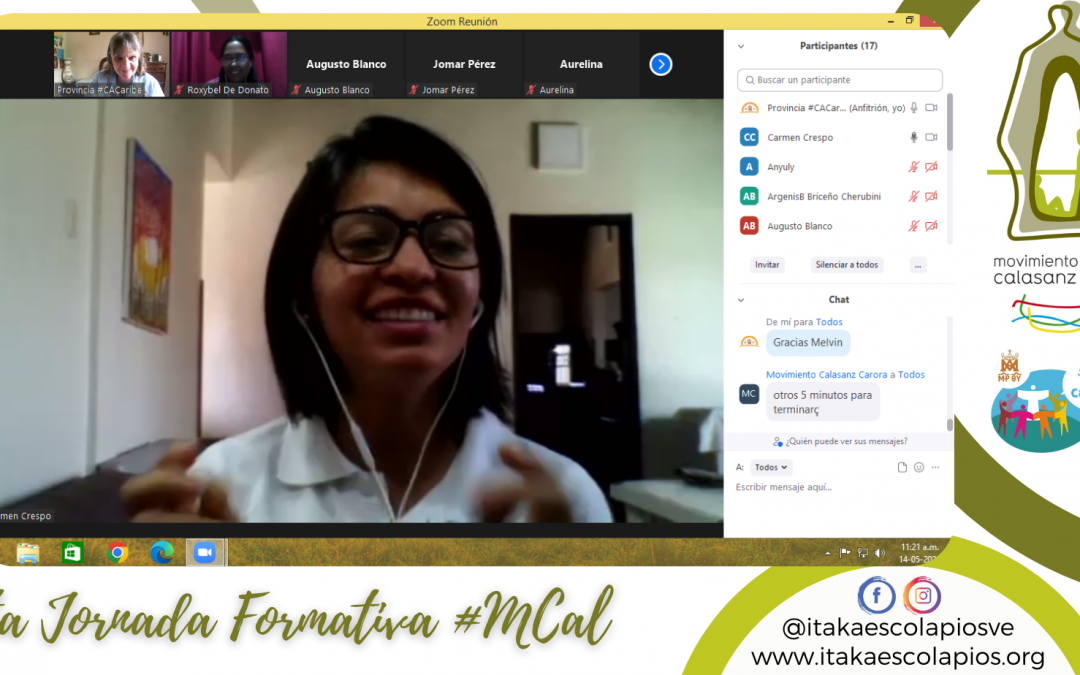Open the participants more options (...) button

pyautogui.click(x=917, y=265)
